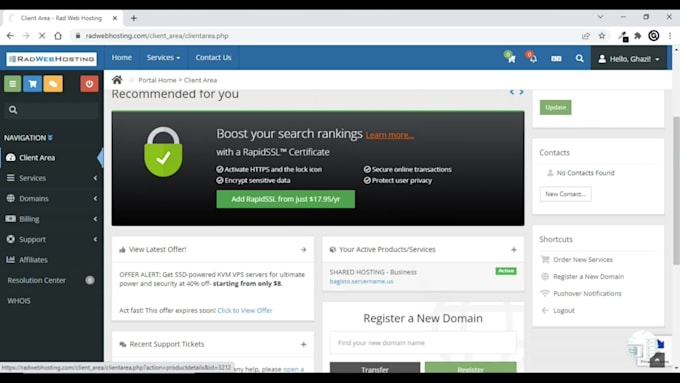
Task: Open the Services dropdown in top nav
Action: [163, 58]
